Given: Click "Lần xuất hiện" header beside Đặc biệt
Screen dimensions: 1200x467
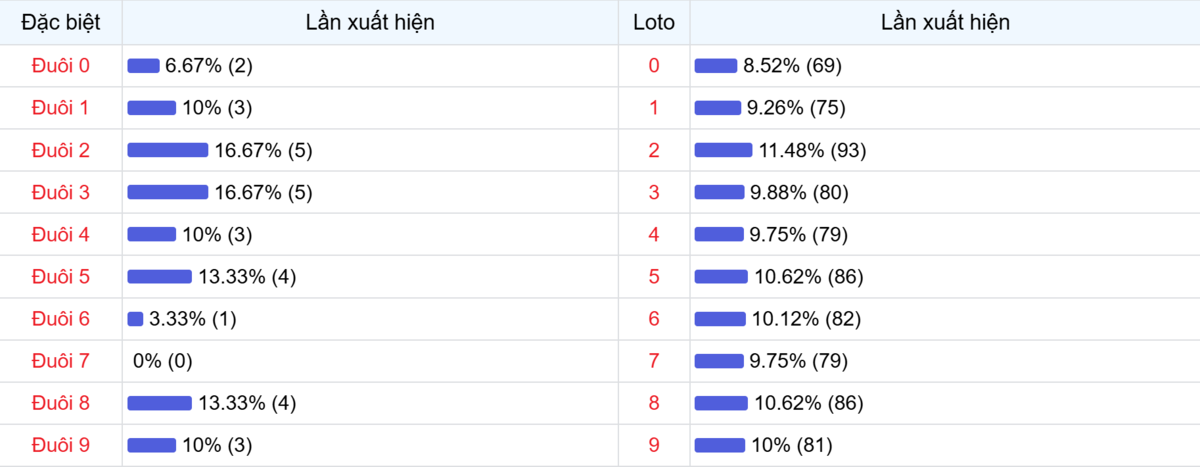Looking at the screenshot, I should (370, 22).
